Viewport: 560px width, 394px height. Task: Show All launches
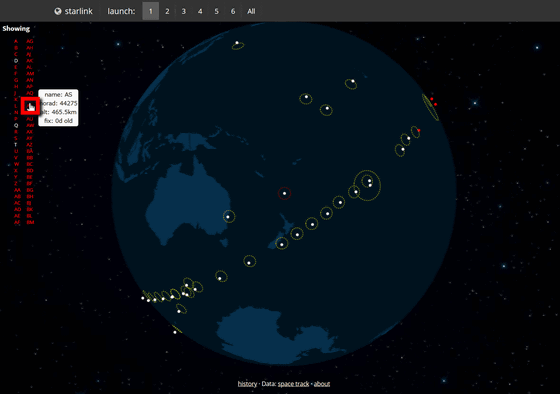251,11
